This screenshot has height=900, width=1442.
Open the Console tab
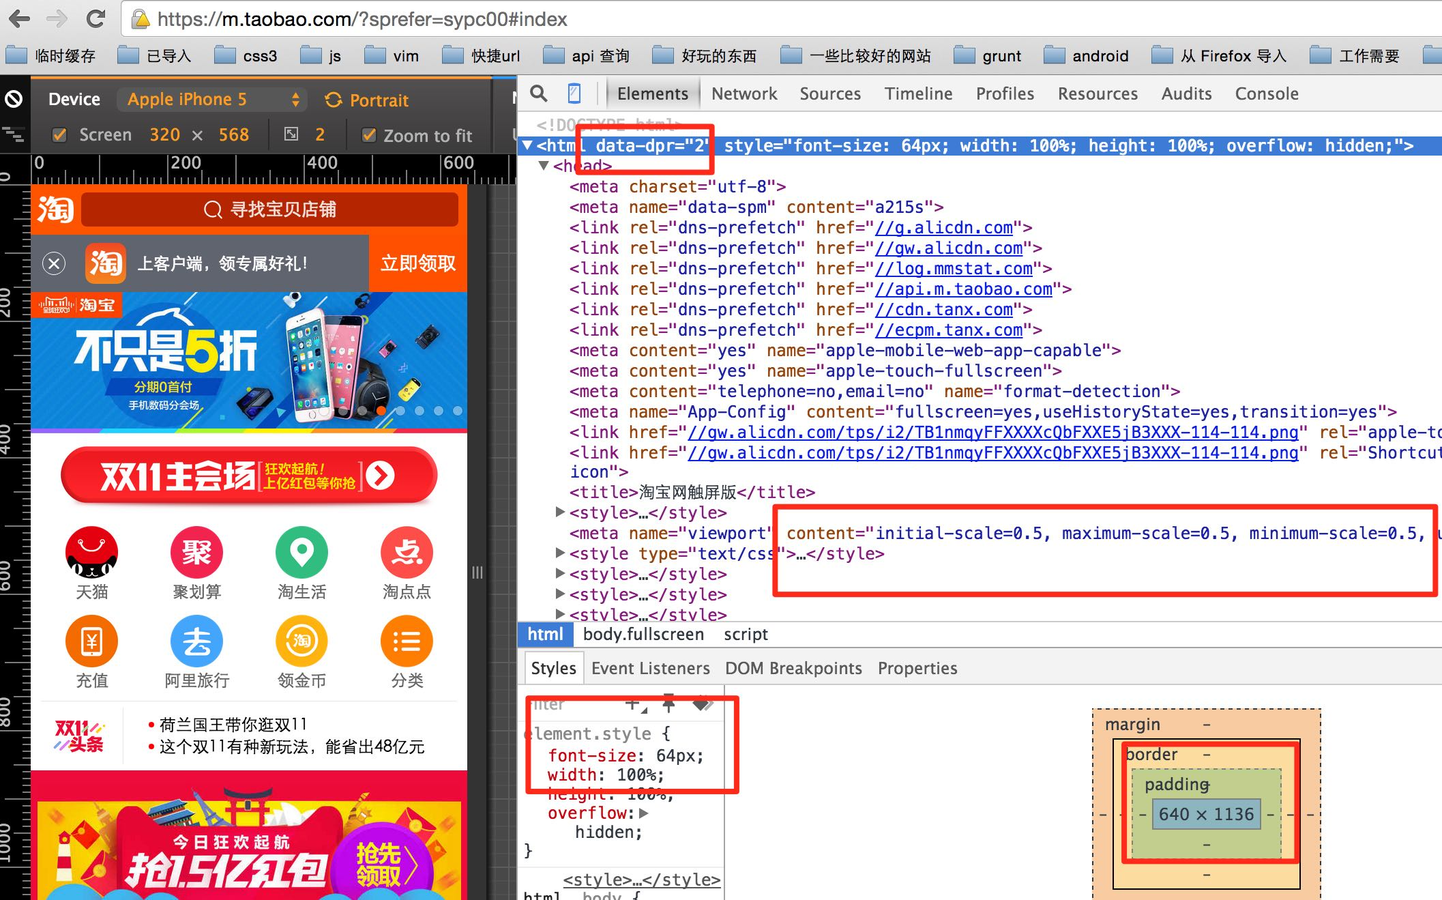[1267, 93]
